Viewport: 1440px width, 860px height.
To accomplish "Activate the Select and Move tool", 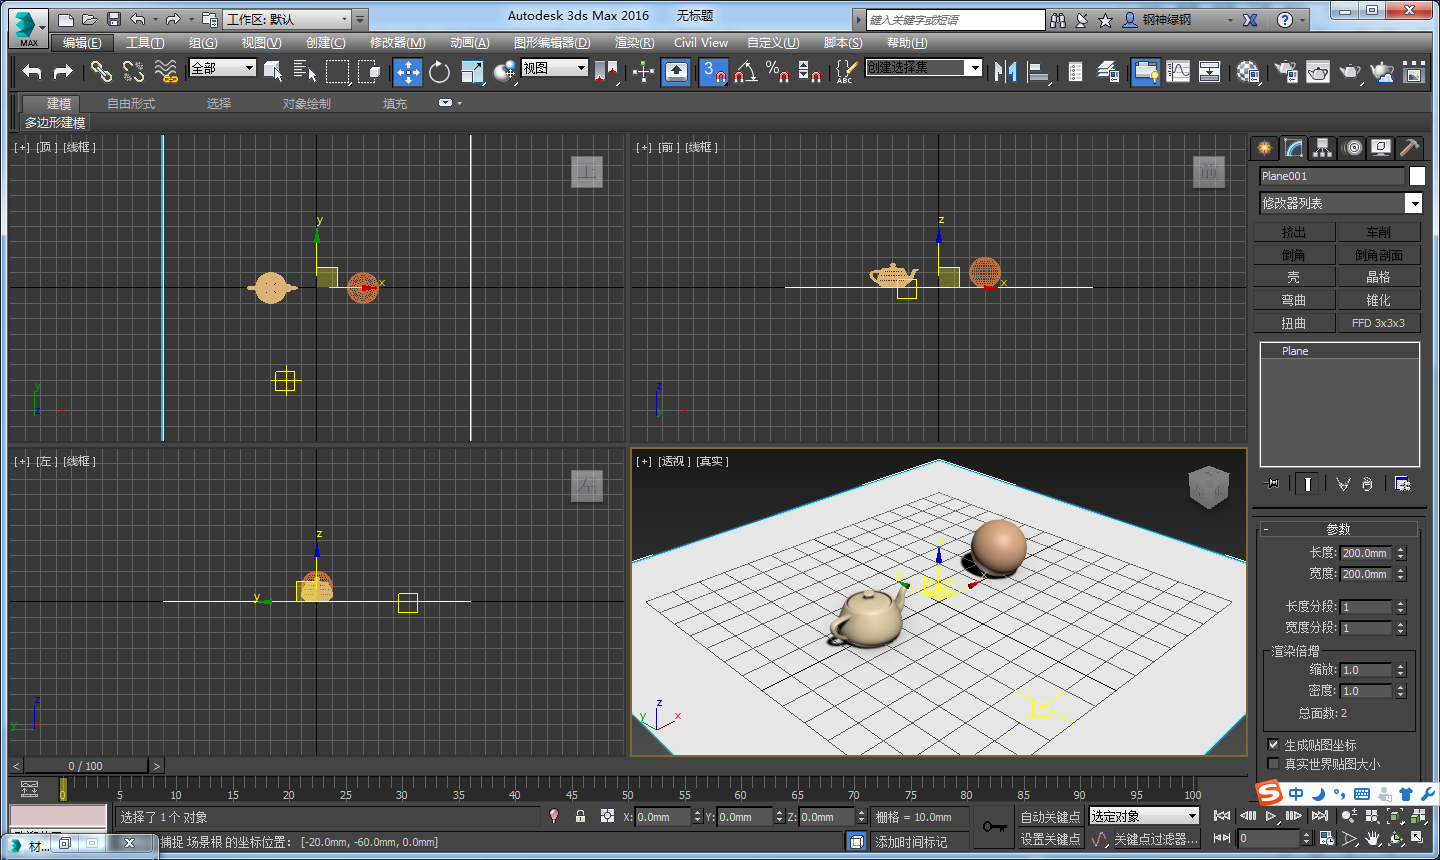I will [408, 71].
